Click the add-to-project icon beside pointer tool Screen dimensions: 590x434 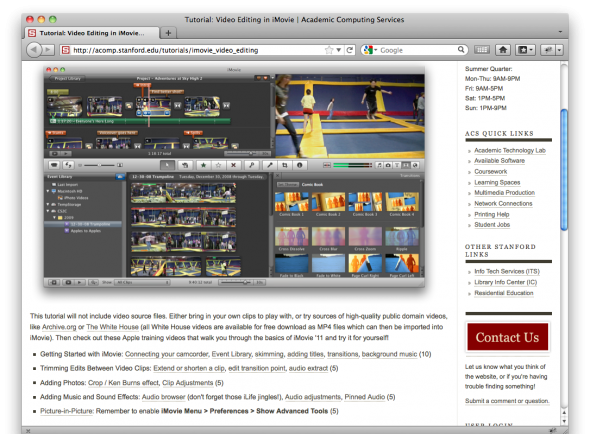pyautogui.click(x=185, y=165)
